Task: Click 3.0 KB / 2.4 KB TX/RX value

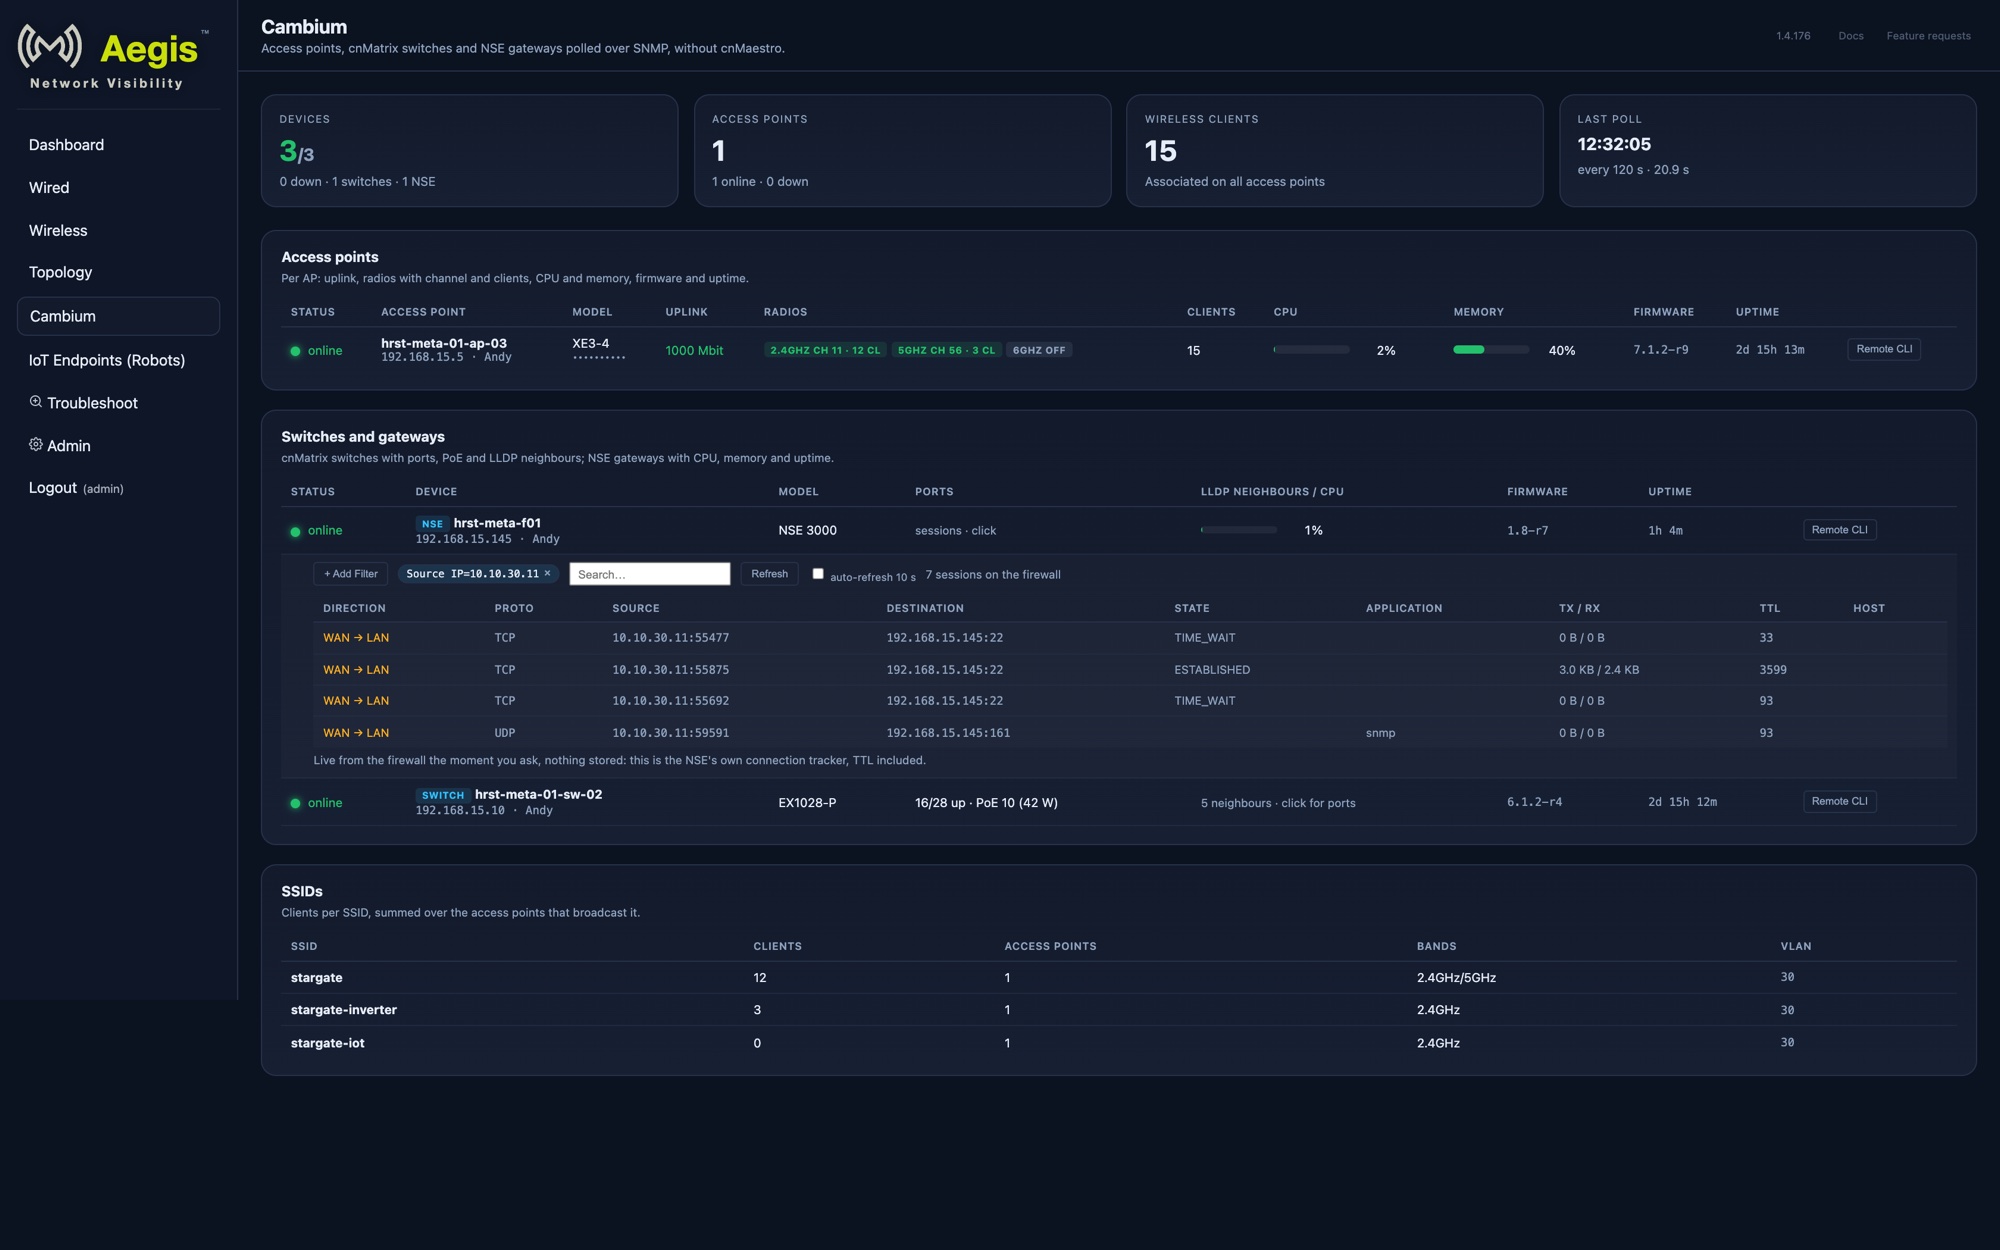Action: [1599, 670]
